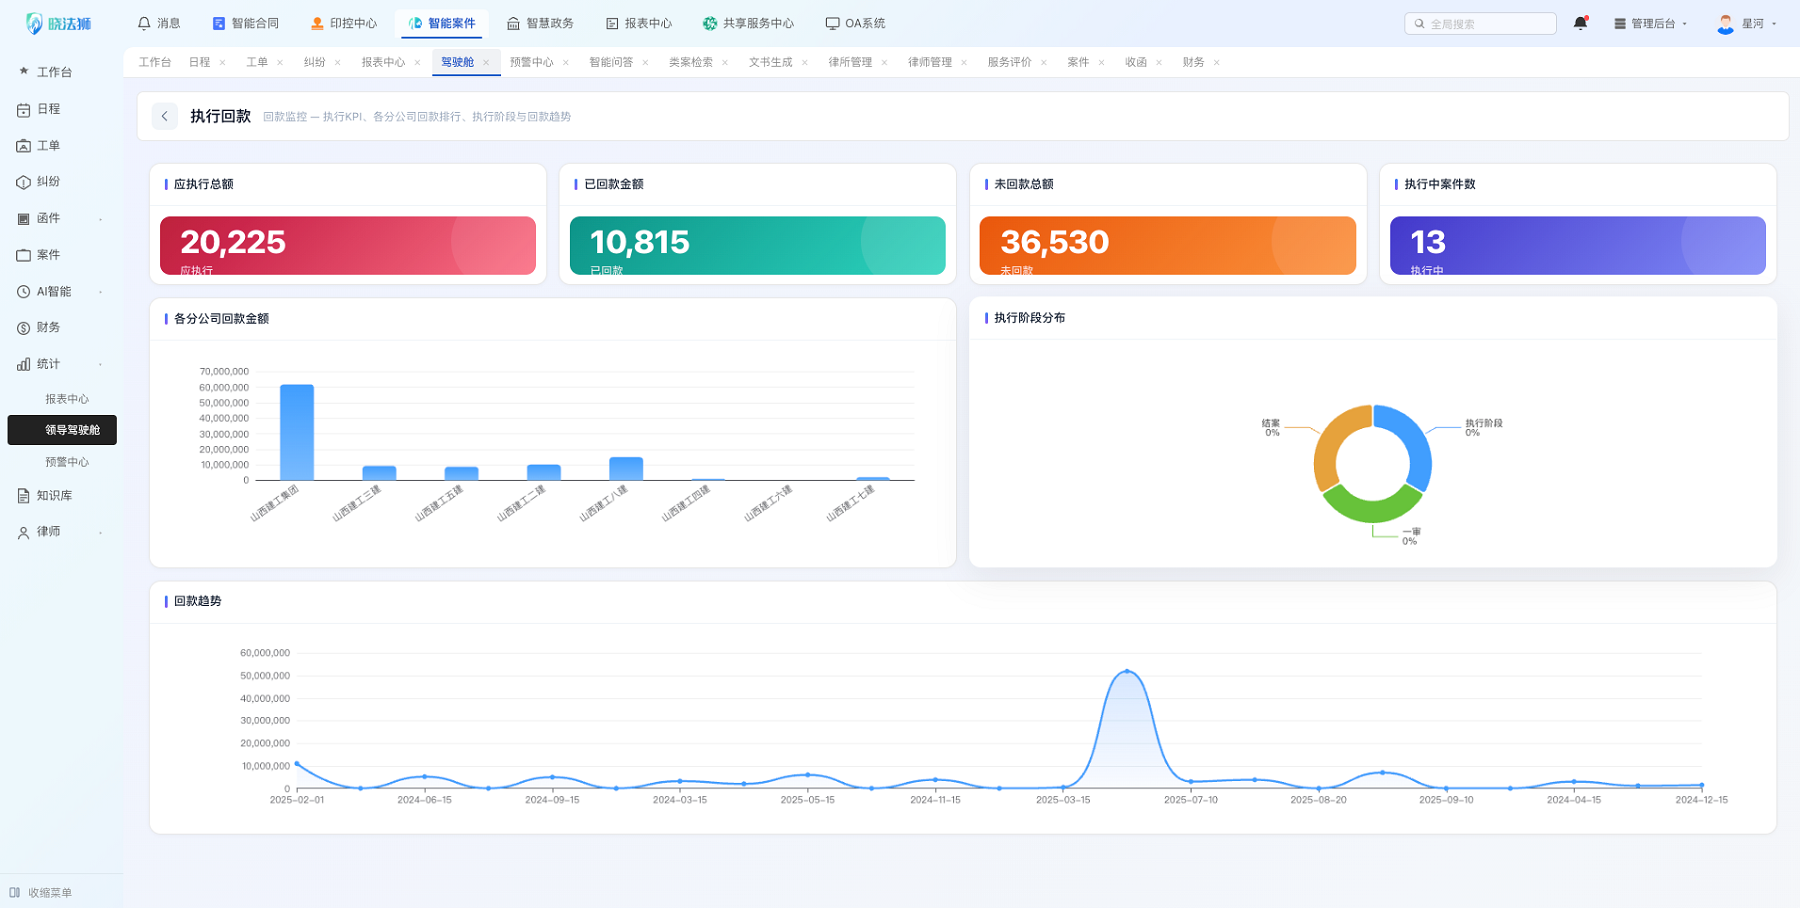Open the 智能合同 top menu
Viewport: 1800px width, 908px height.
click(246, 23)
